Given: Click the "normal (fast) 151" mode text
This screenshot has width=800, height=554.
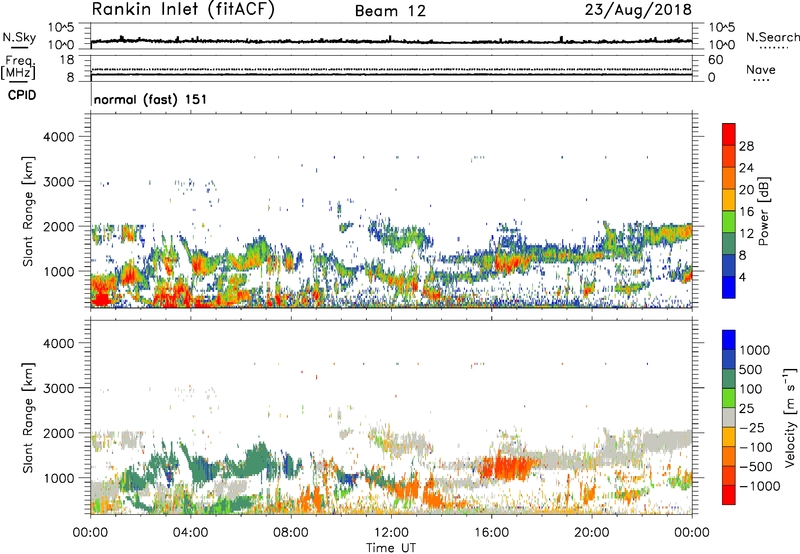Looking at the screenshot, I should tap(150, 99).
